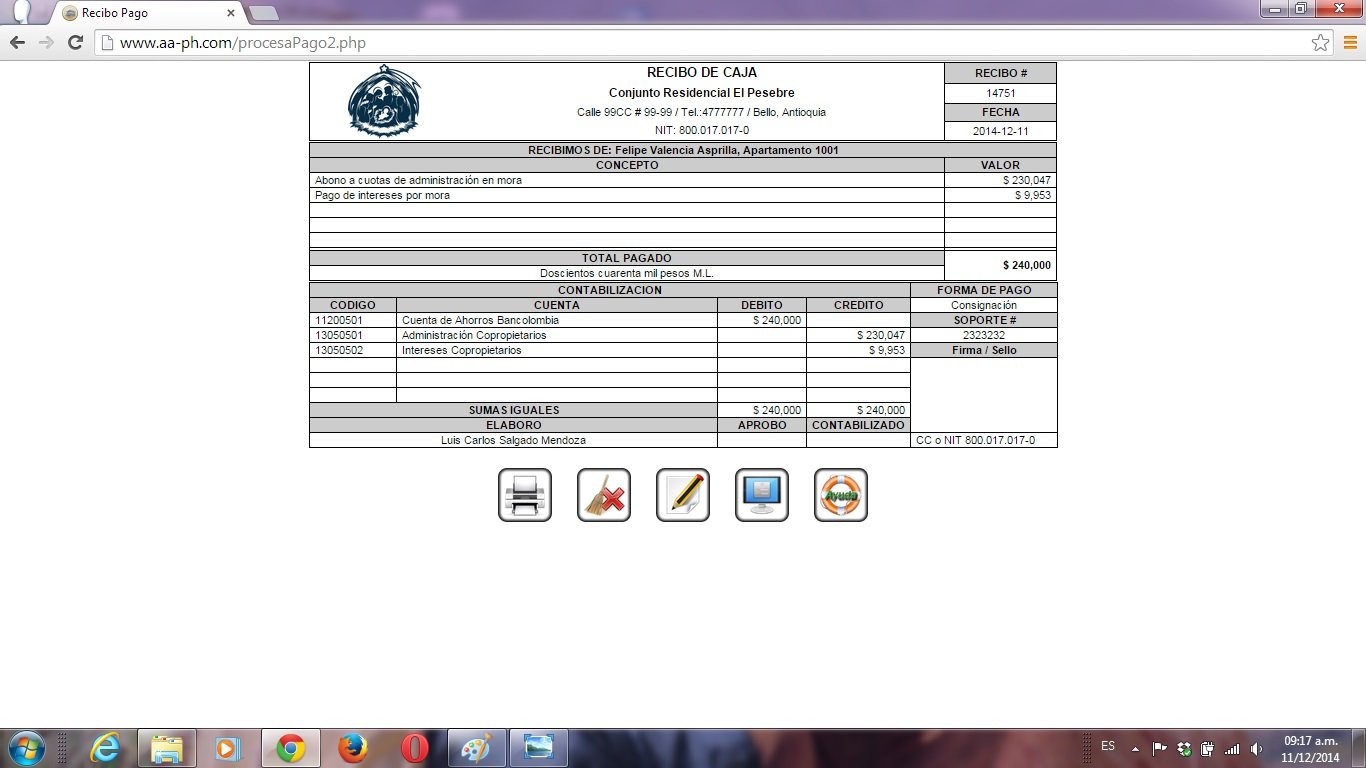Click the broom with red X icon
Viewport: 1366px width, 768px height.
[x=604, y=495]
